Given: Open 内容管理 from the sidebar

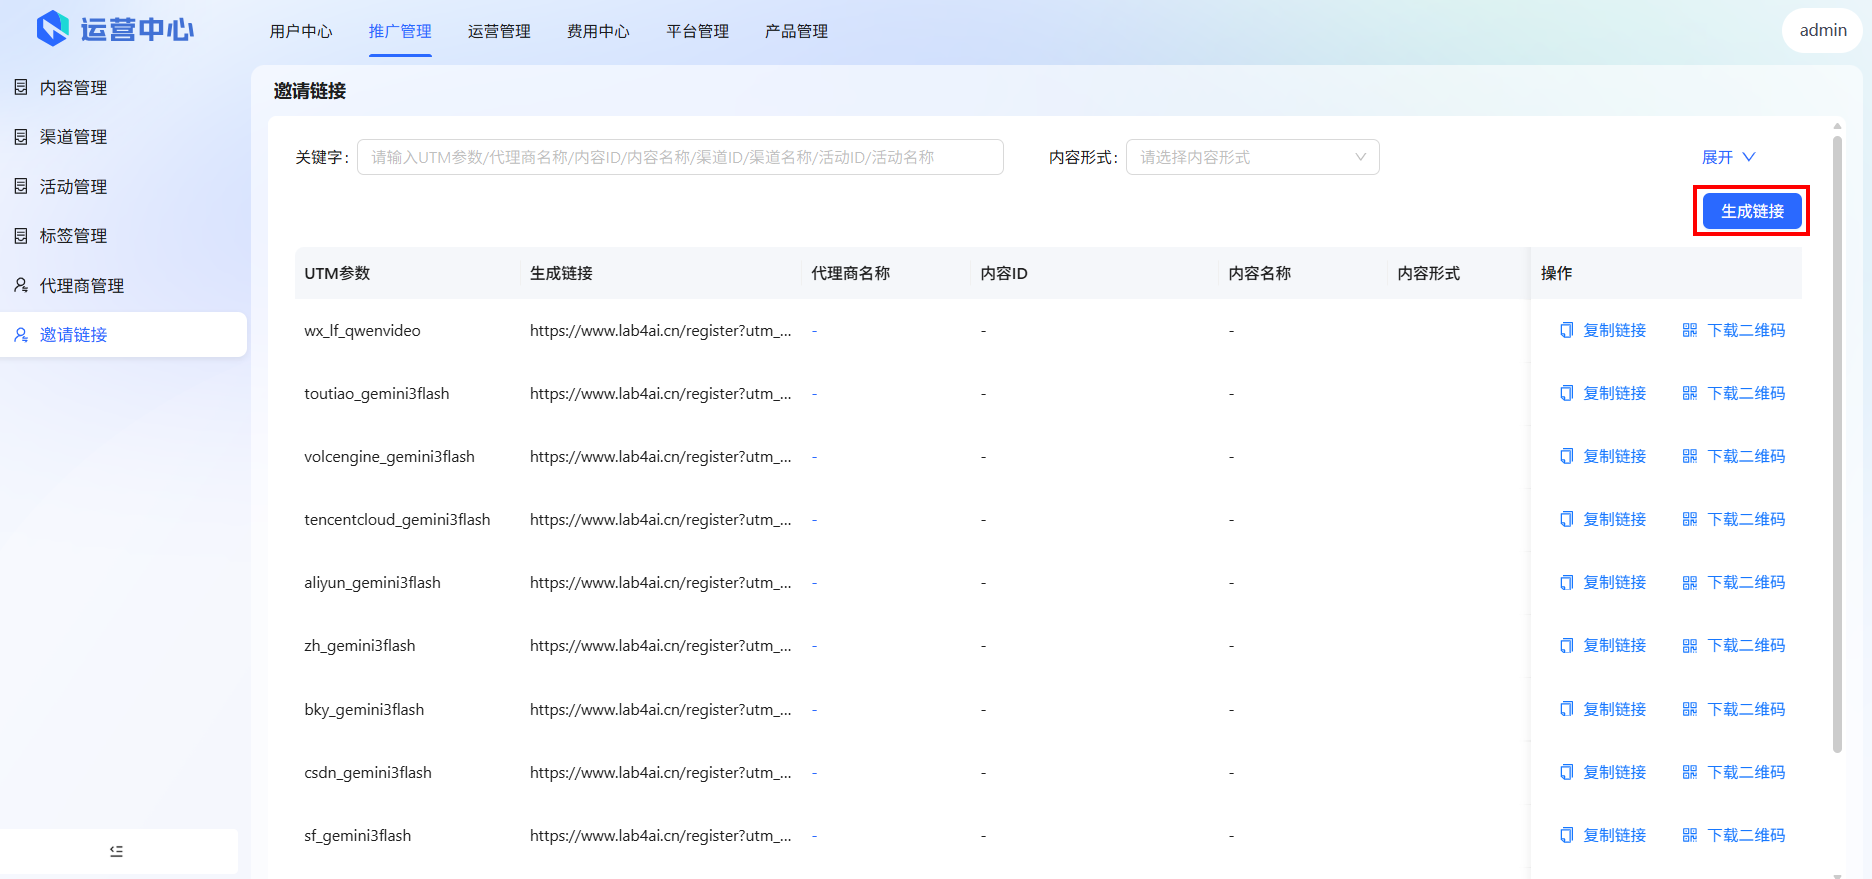Looking at the screenshot, I should coord(73,88).
